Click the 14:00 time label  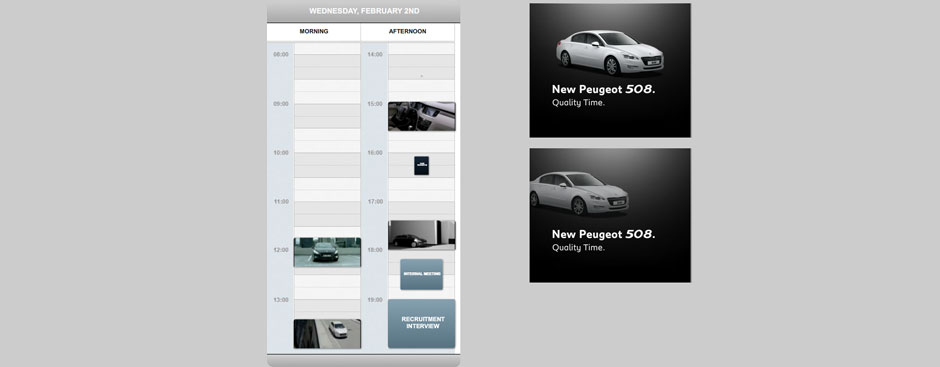375,55
